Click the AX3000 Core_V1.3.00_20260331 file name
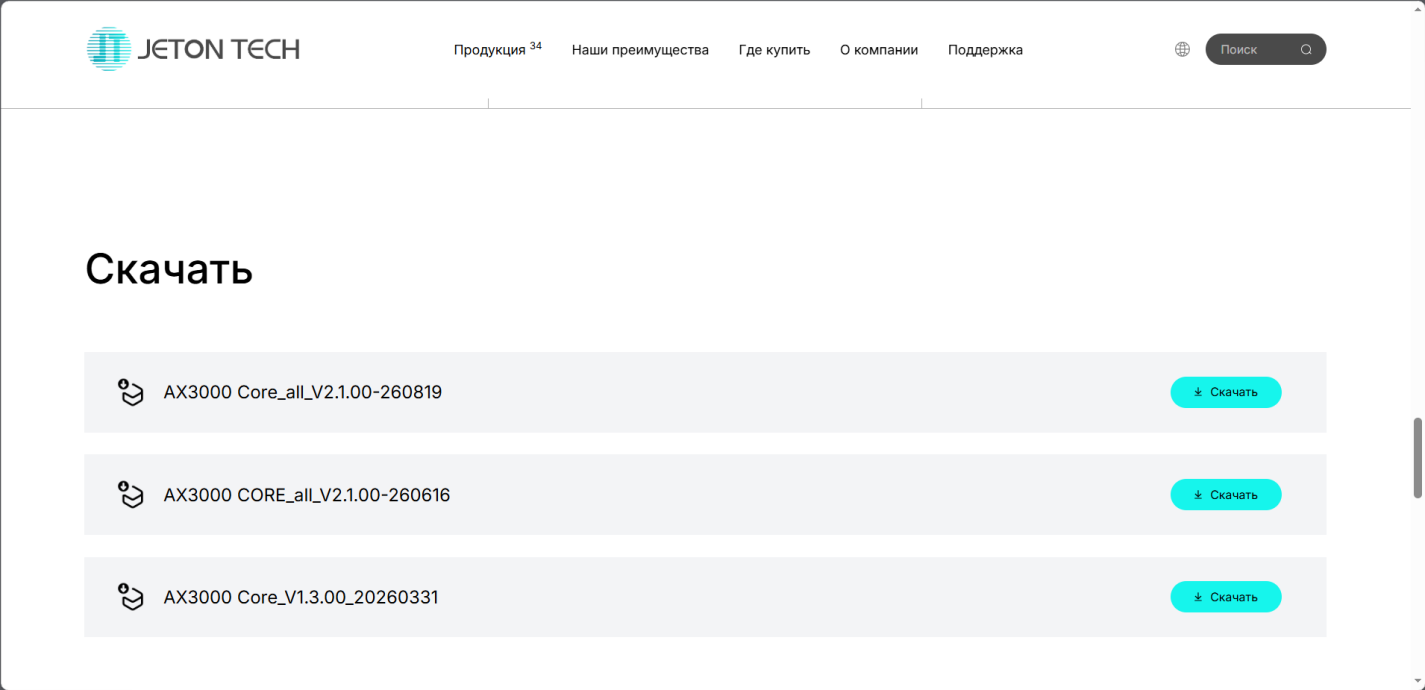This screenshot has height=690, width=1425. (x=301, y=597)
